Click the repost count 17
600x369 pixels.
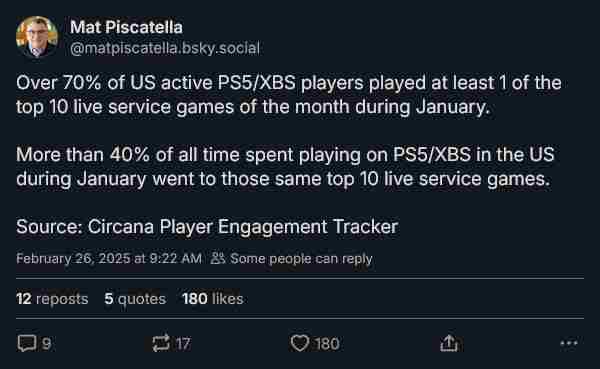(183, 344)
